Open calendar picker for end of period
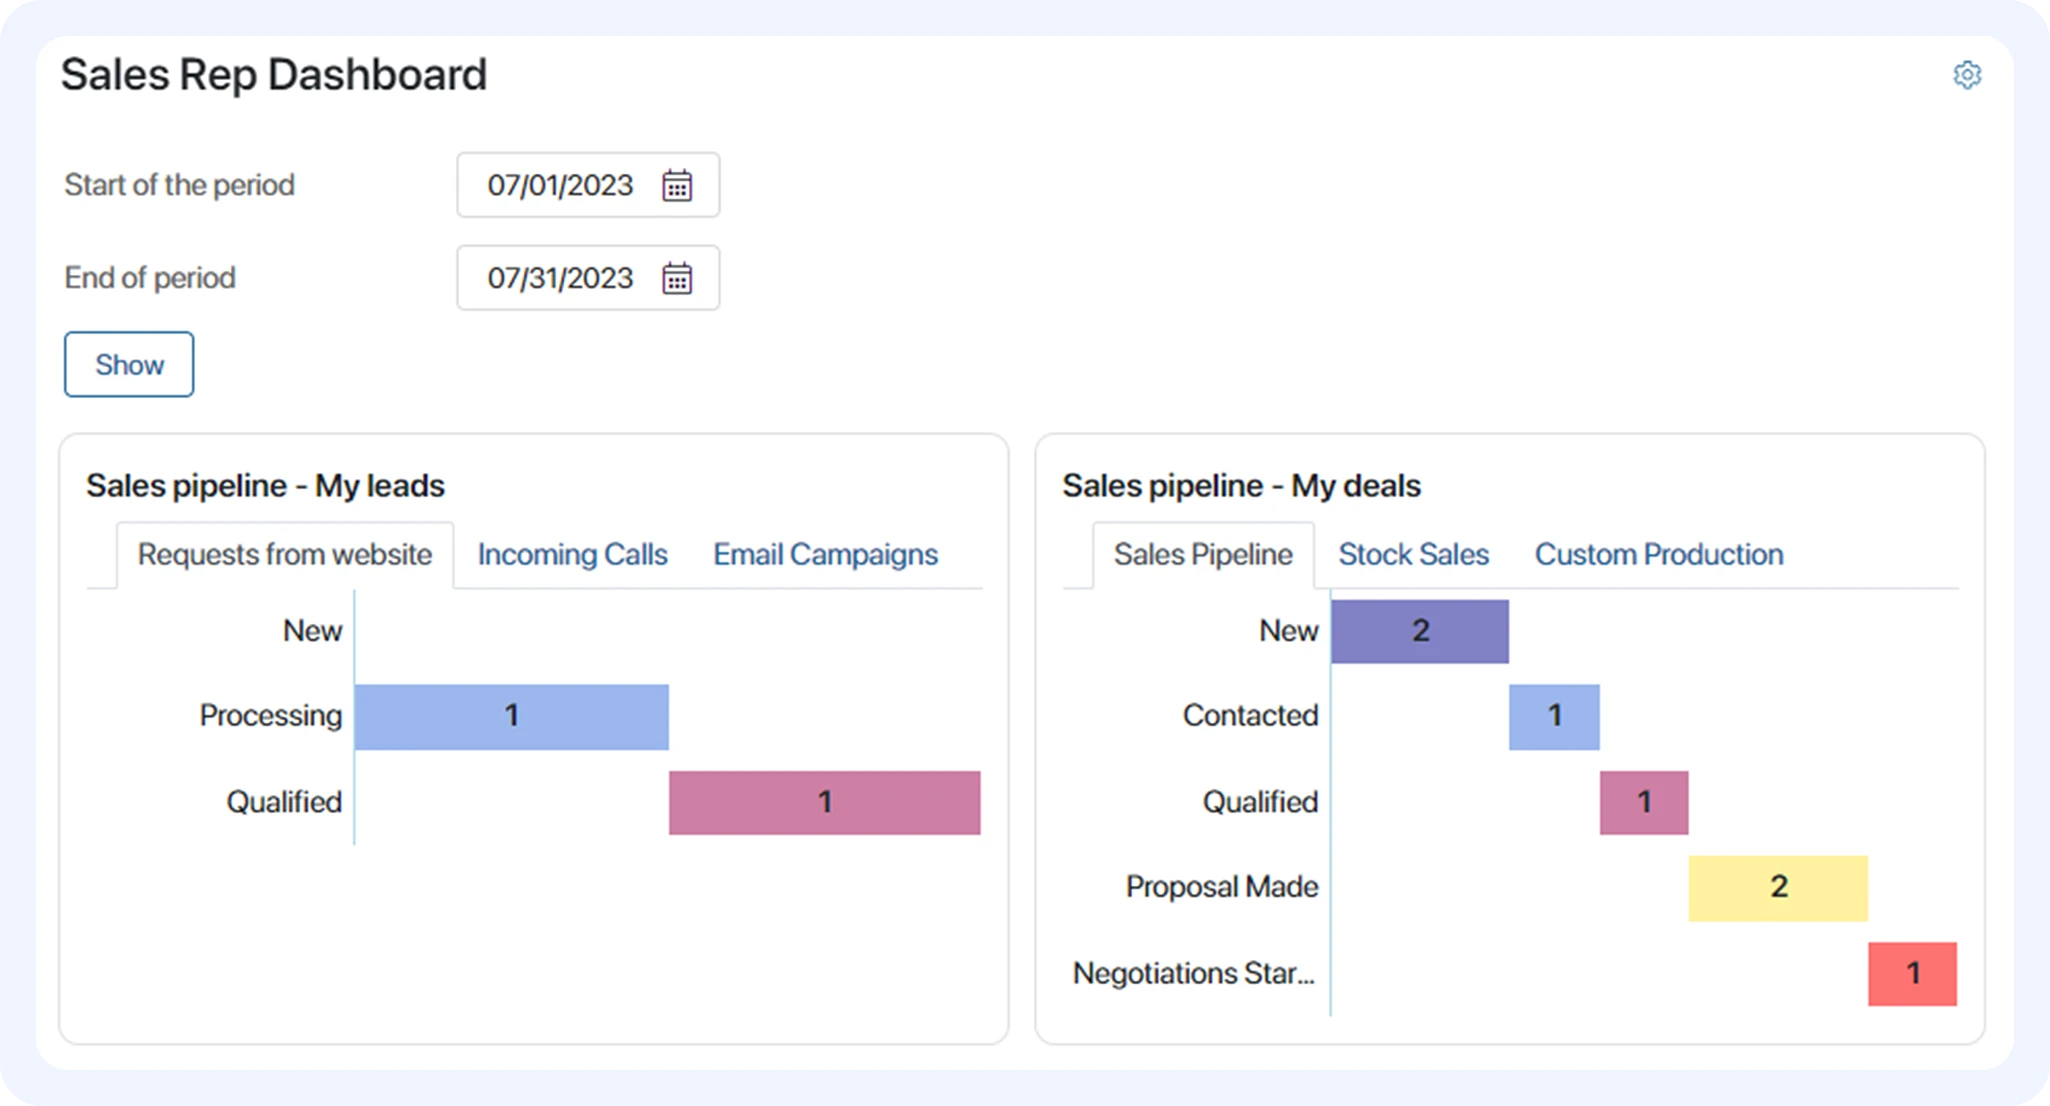Screen dimensions: 2050x1106 point(677,278)
